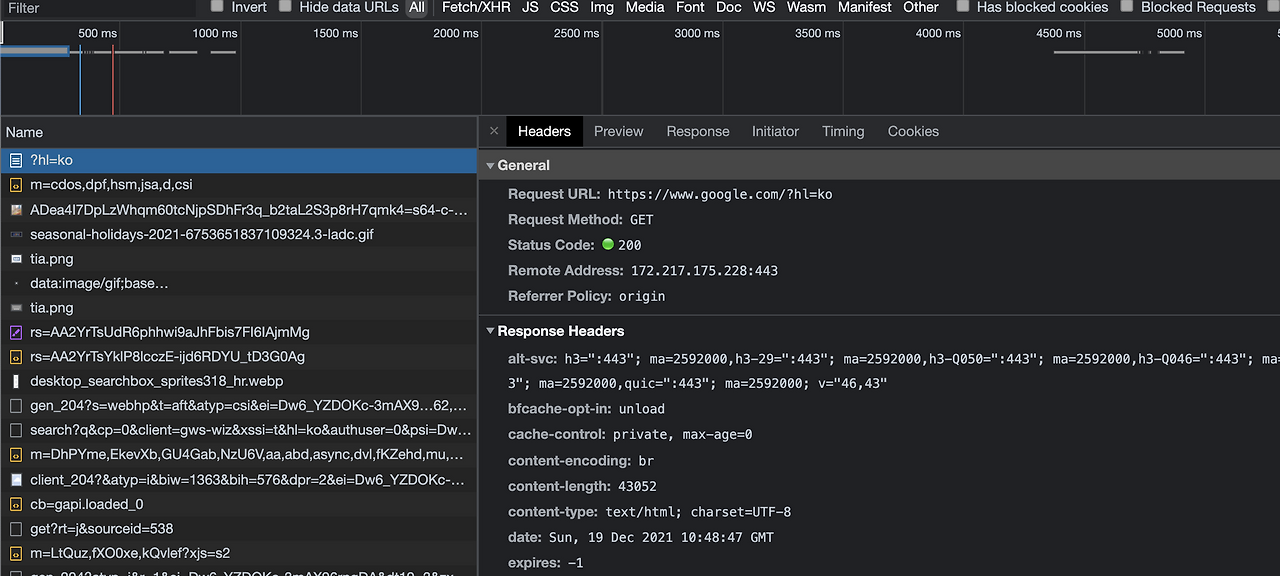Click the 2000 ms mark on timeline overview
The width and height of the screenshot is (1280, 576).
455,33
